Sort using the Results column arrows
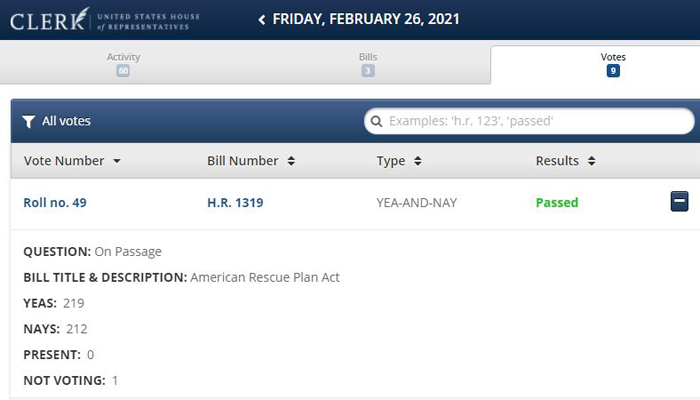Image resolution: width=700 pixels, height=400 pixels. [592, 161]
